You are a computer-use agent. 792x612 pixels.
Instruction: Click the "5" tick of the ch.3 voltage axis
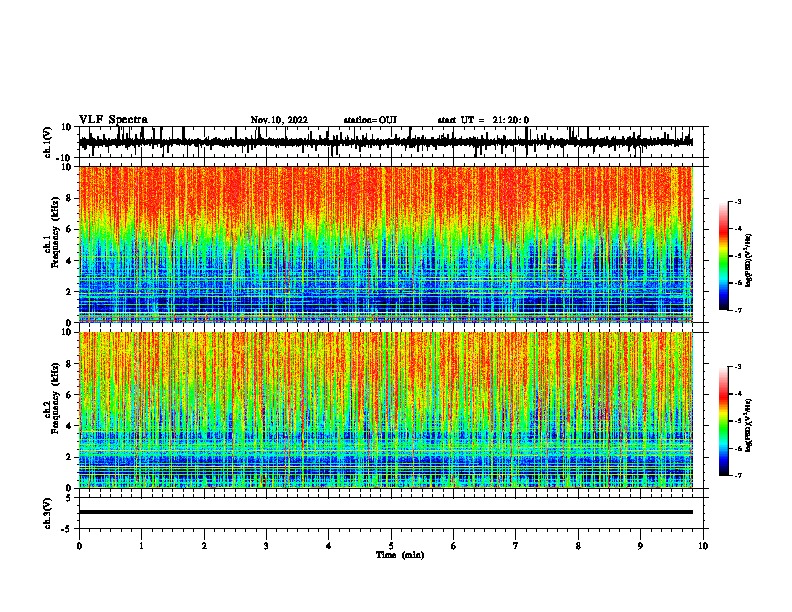click(70, 498)
